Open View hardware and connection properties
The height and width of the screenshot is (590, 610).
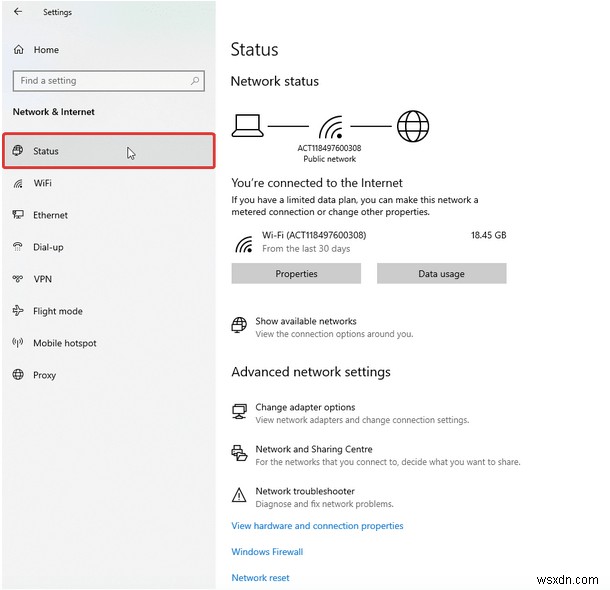pos(317,526)
